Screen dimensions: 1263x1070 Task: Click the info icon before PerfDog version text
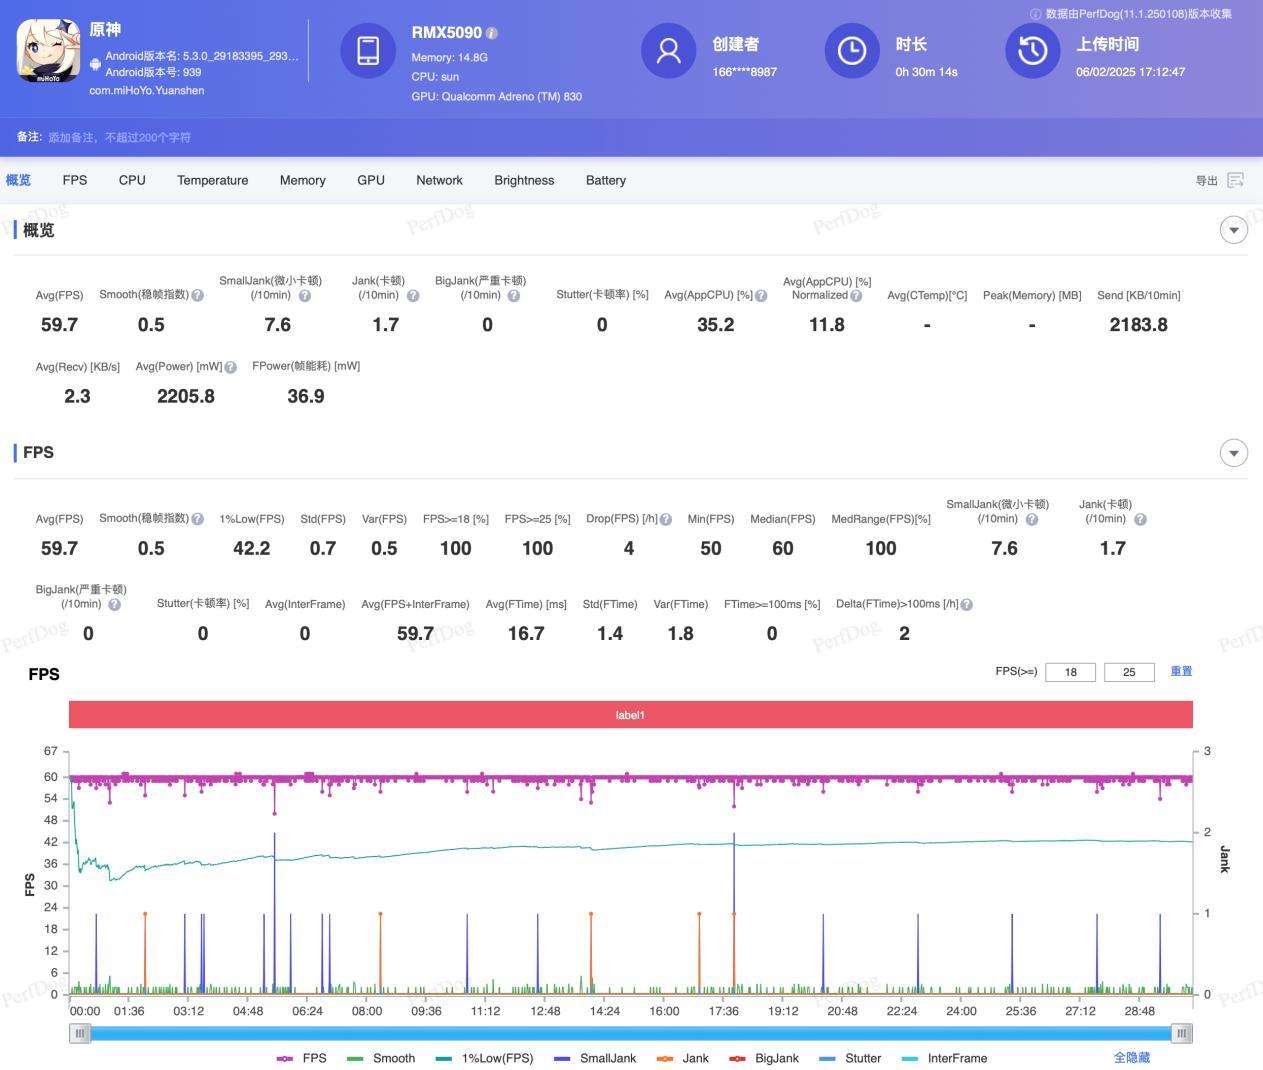[1035, 14]
